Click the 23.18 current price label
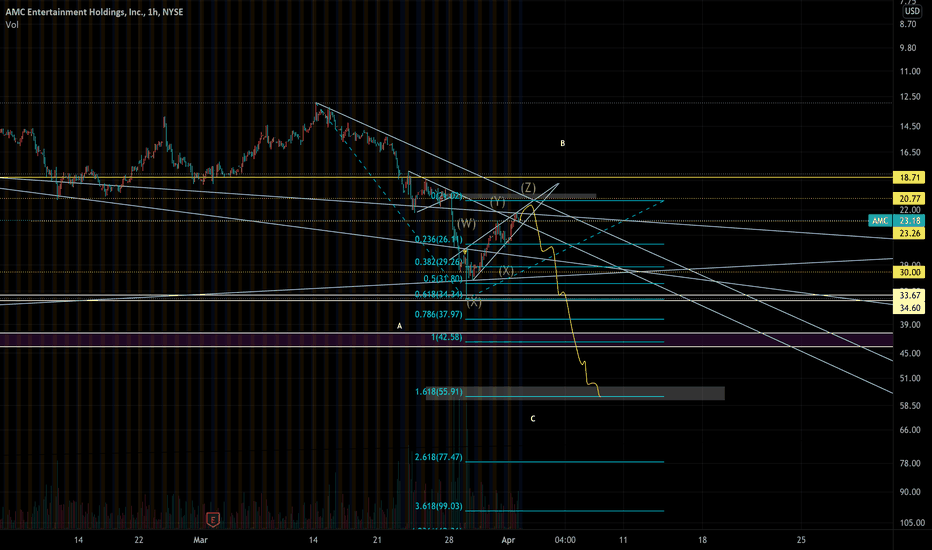This screenshot has width=932, height=550. [x=909, y=221]
